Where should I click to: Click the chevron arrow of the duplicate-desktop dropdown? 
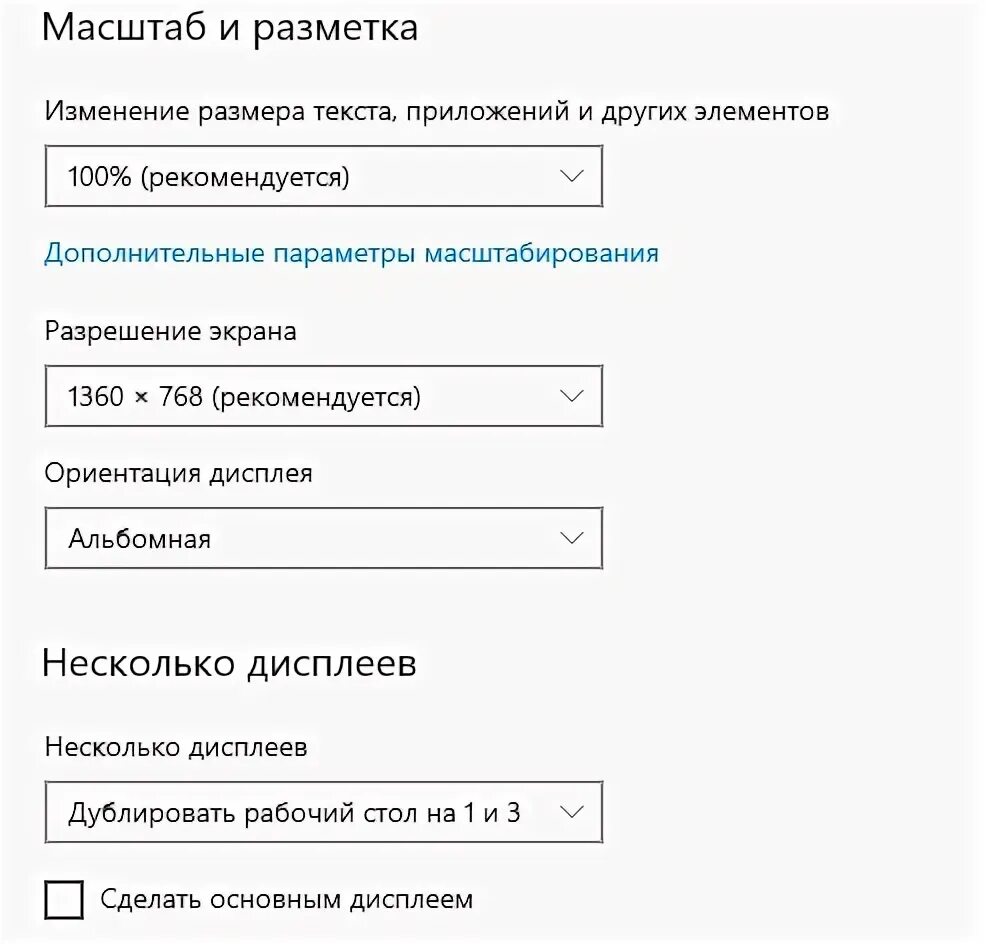(x=572, y=811)
